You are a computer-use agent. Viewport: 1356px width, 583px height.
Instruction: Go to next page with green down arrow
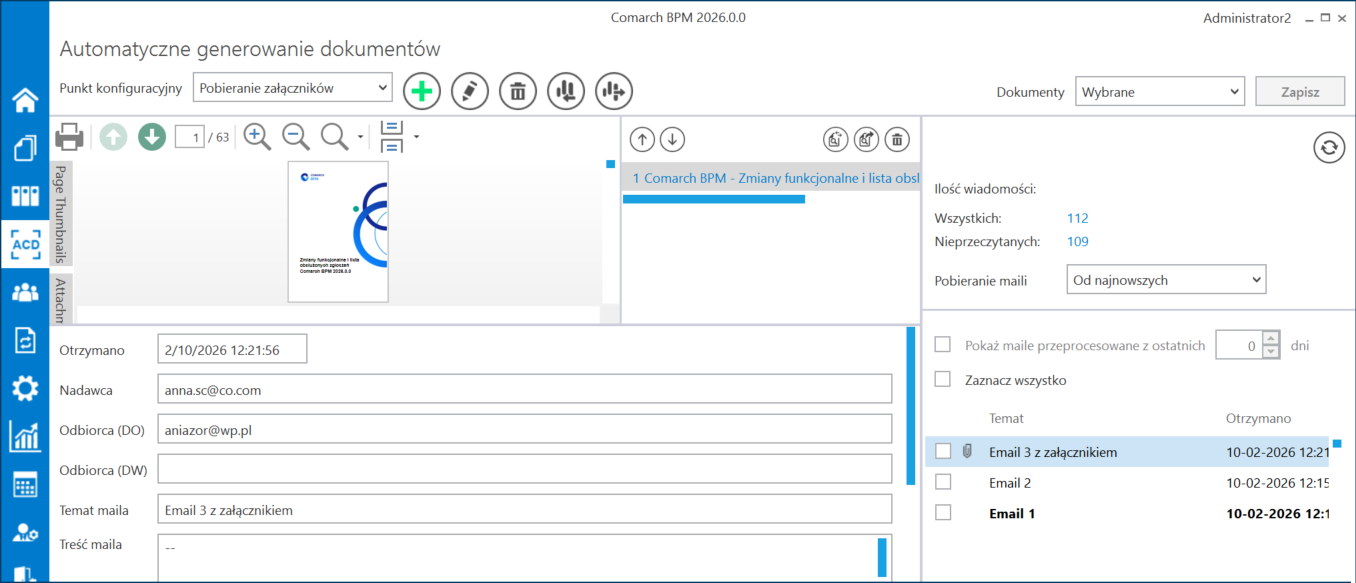tap(152, 136)
